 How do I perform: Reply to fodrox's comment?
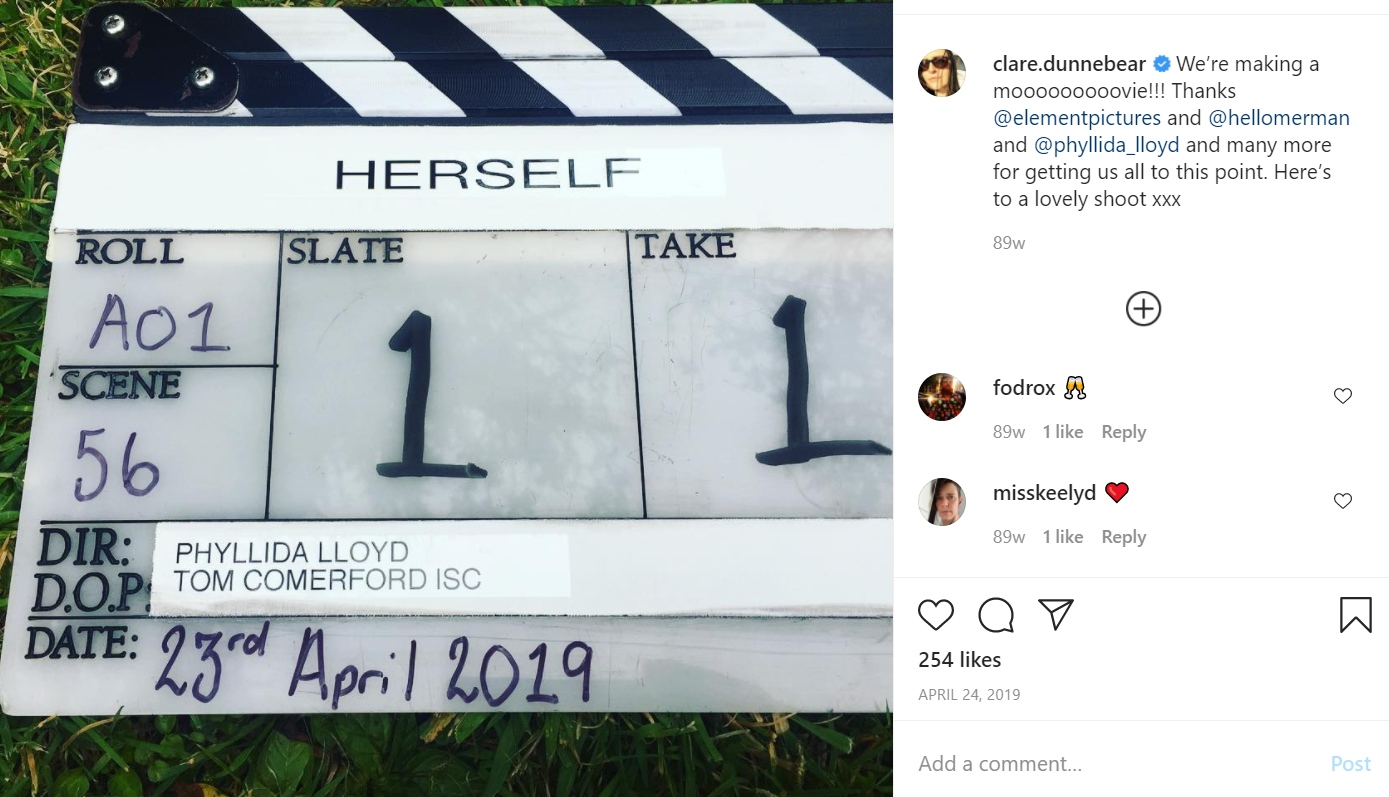(x=1123, y=432)
